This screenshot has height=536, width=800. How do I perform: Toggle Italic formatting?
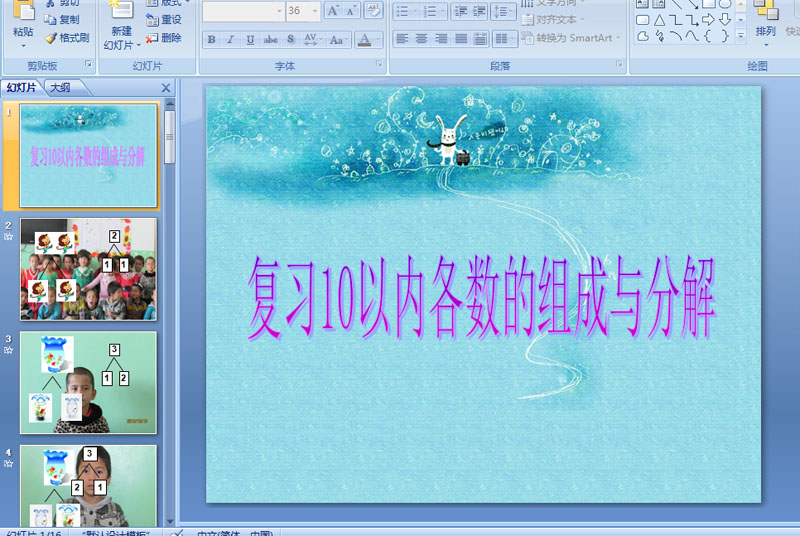[231, 40]
